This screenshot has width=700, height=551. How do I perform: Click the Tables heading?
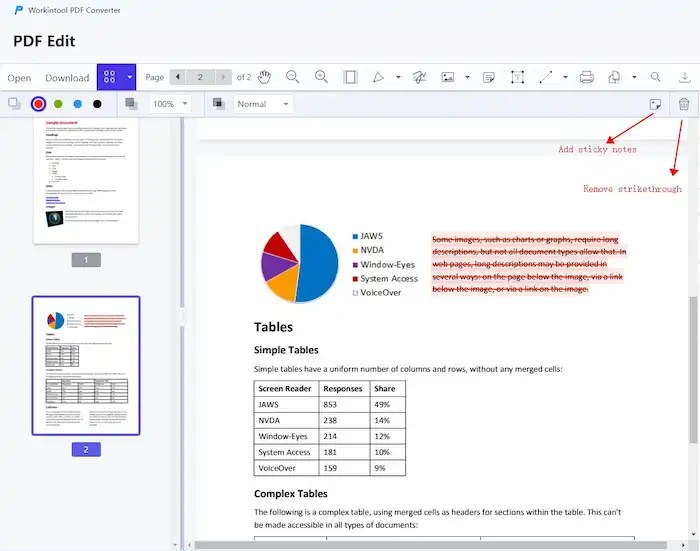click(273, 327)
